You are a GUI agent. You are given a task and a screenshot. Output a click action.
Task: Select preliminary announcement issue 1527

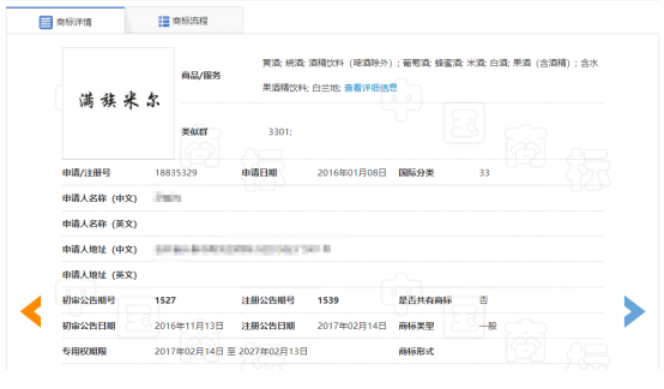(x=165, y=300)
